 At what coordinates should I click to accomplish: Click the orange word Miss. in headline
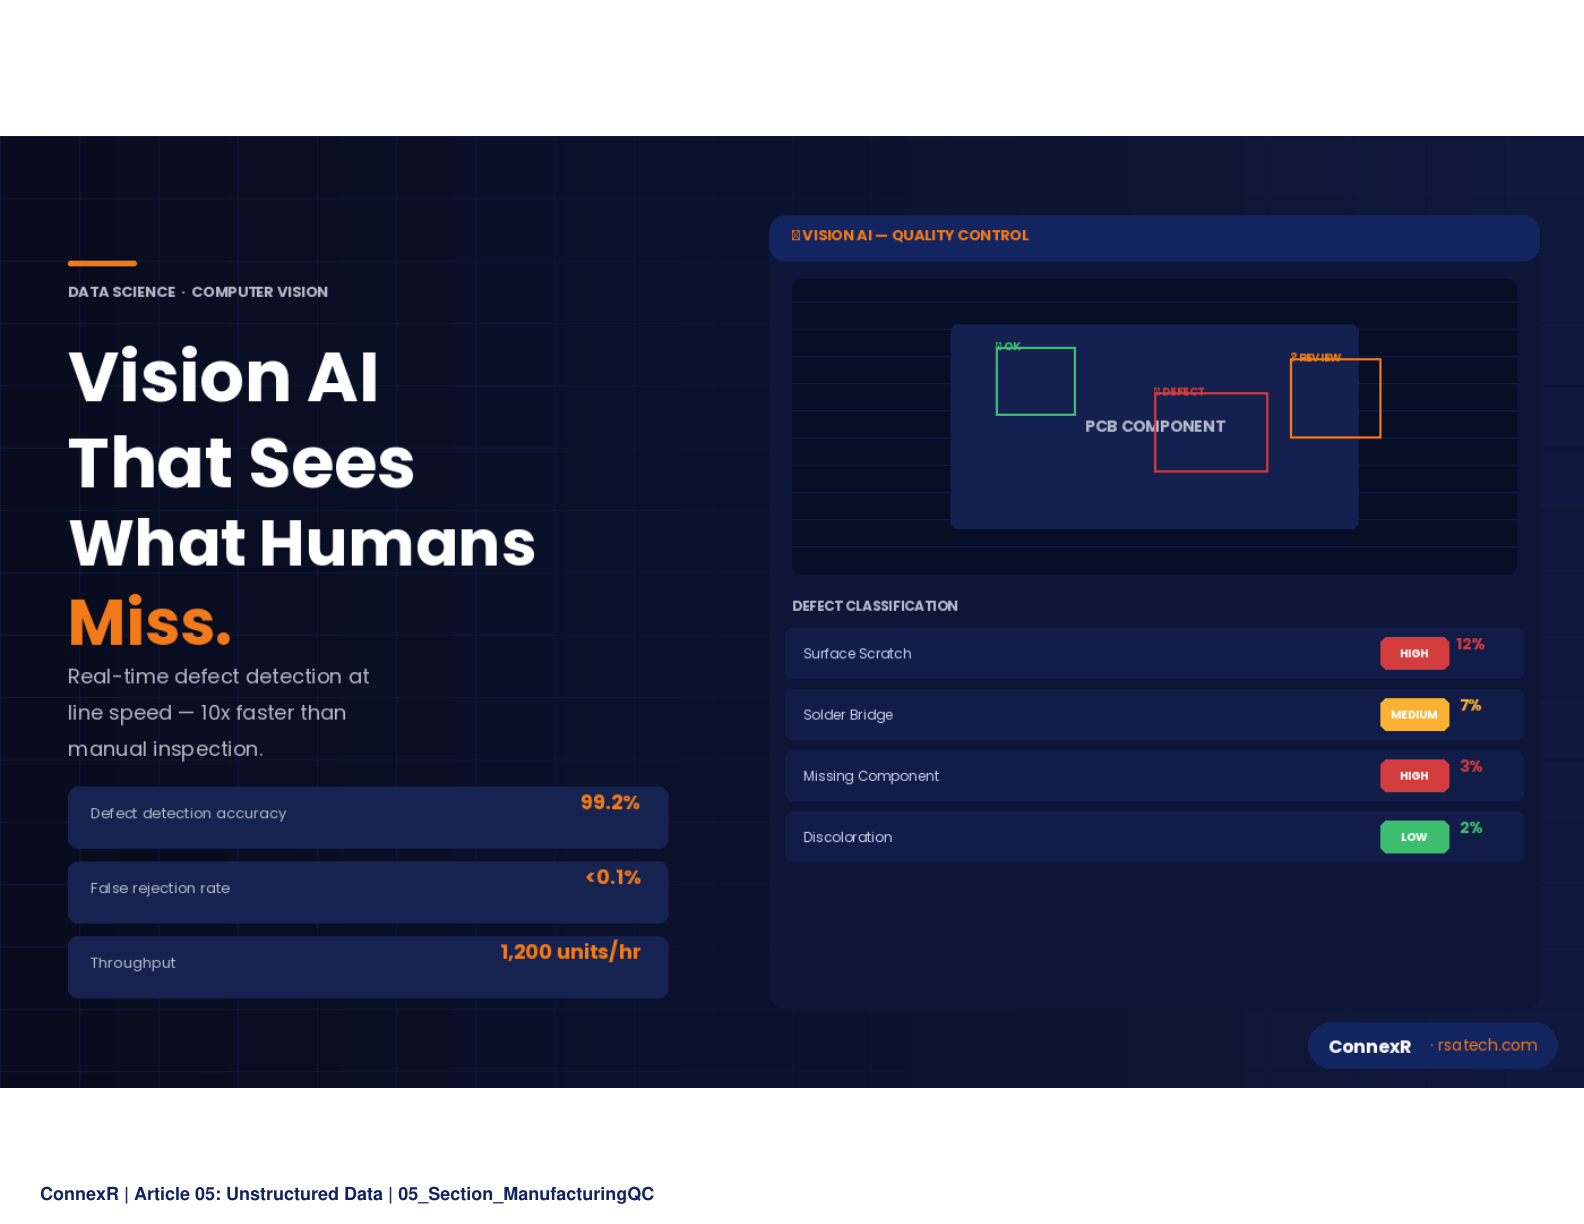(x=150, y=622)
